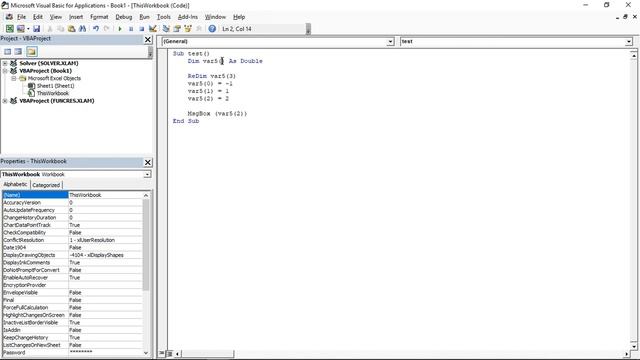Screen dimensions: 640x360
Task: Click the Paste icon in toolbar
Action: [x=71, y=29]
